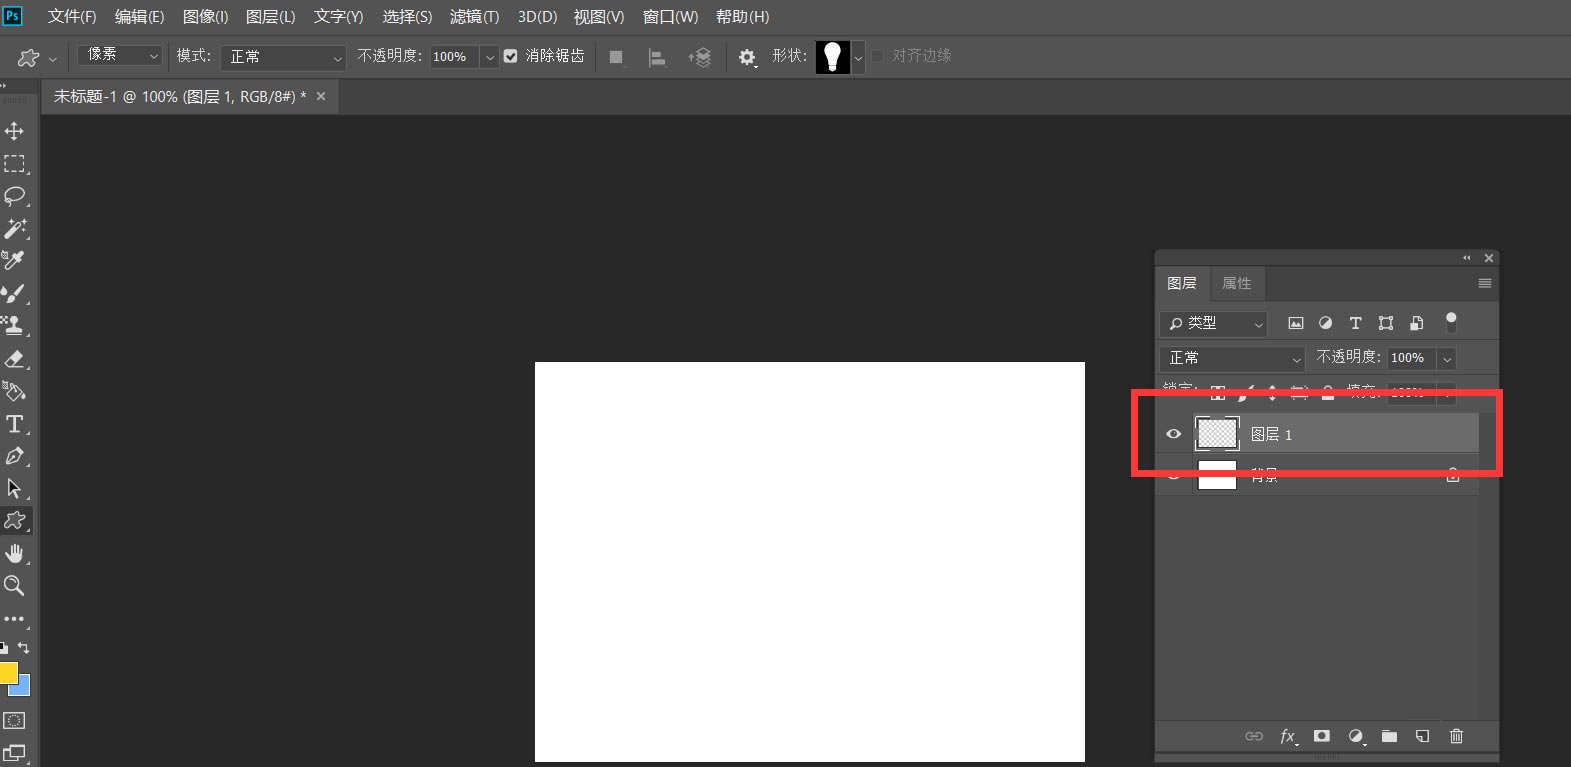The height and width of the screenshot is (767, 1571).
Task: Swap foreground and background colors
Action: (24, 648)
